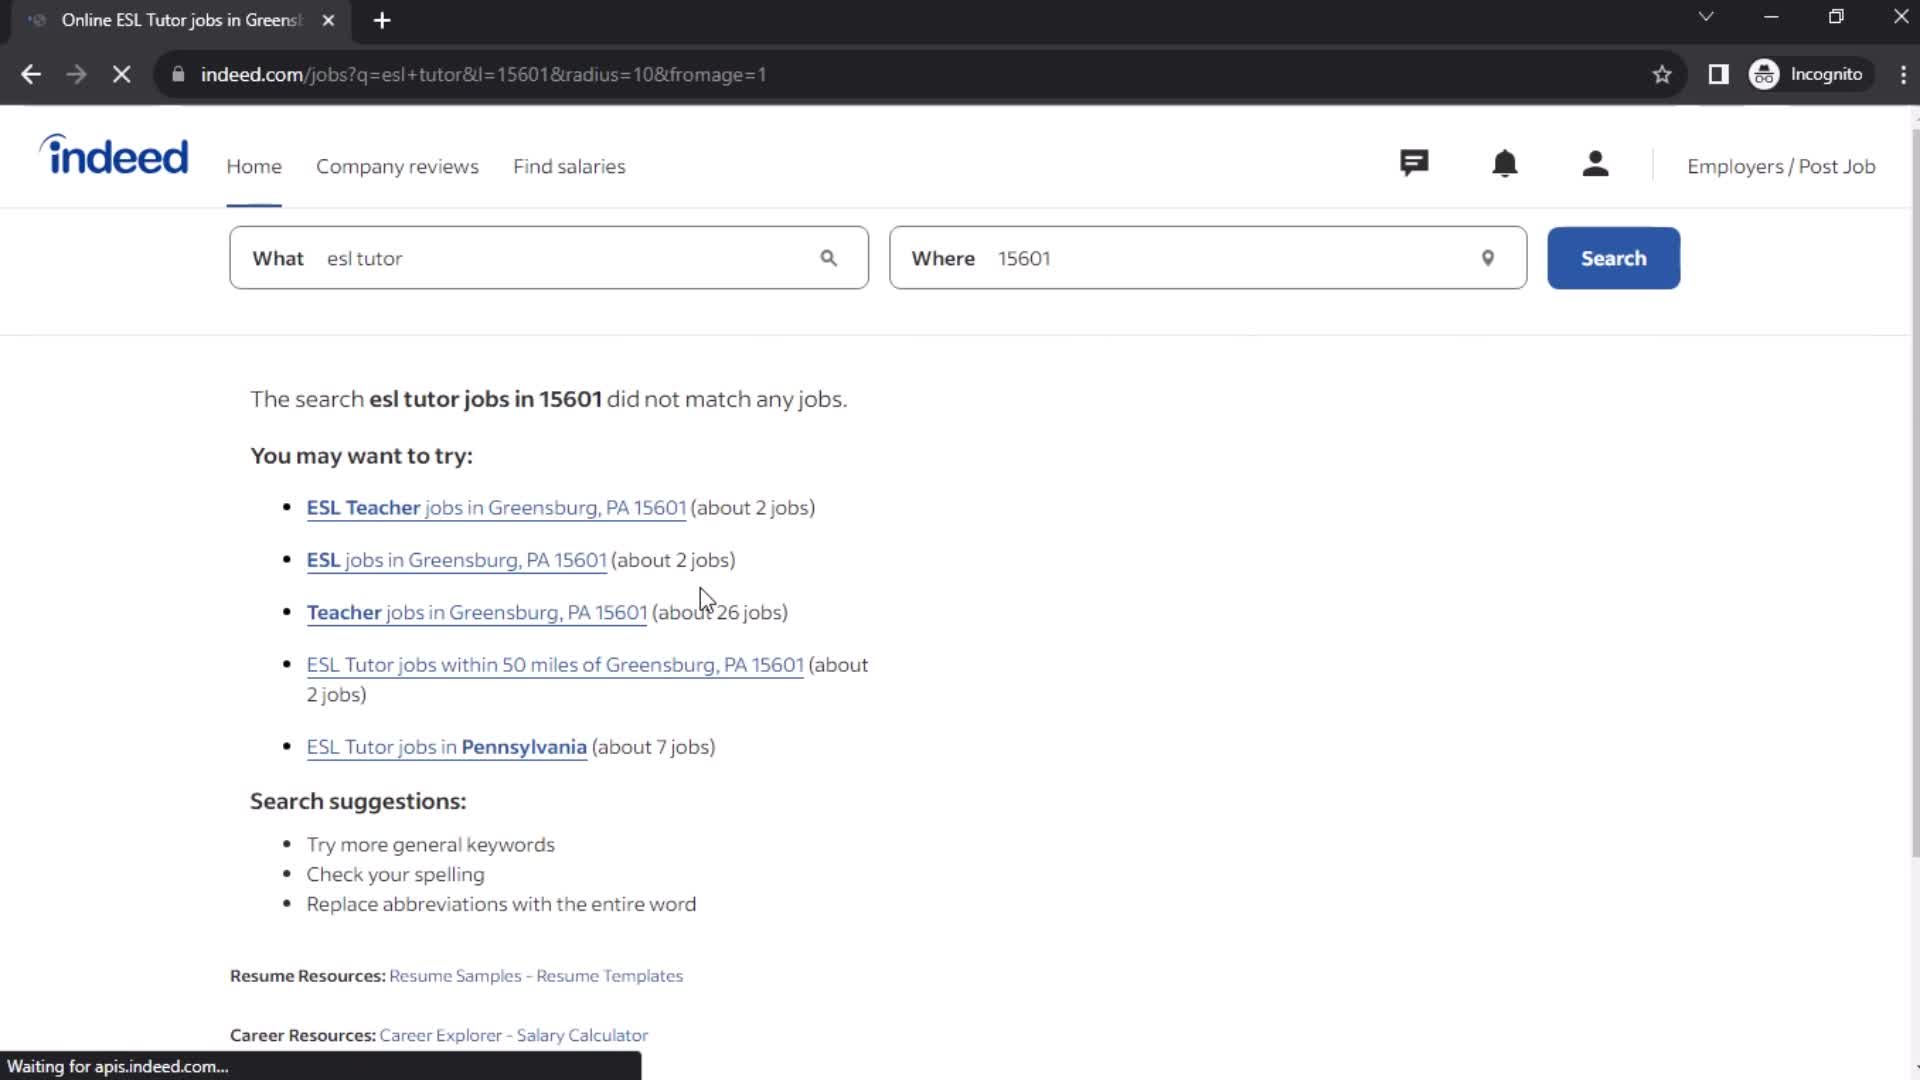
Task: Click the Find salaries tab
Action: 570,166
